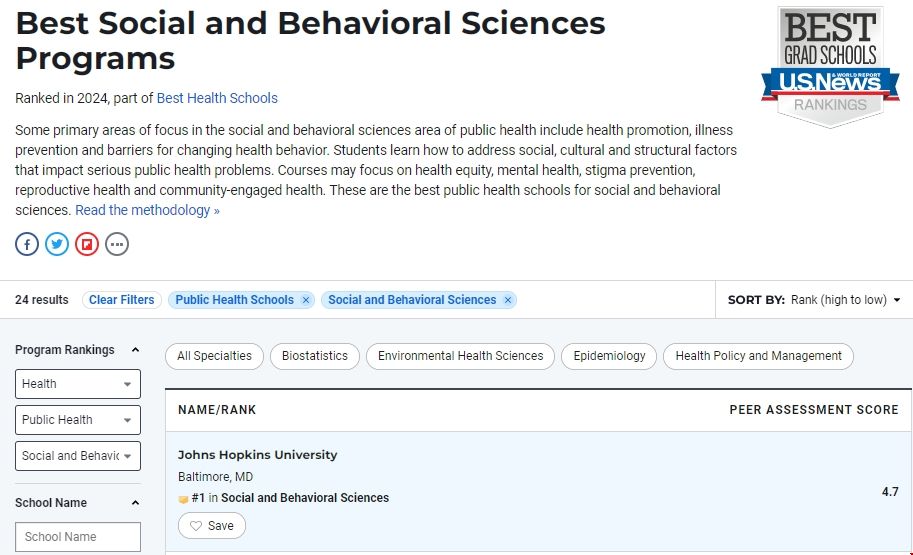Open more sharing options ellipsis icon

point(117,244)
